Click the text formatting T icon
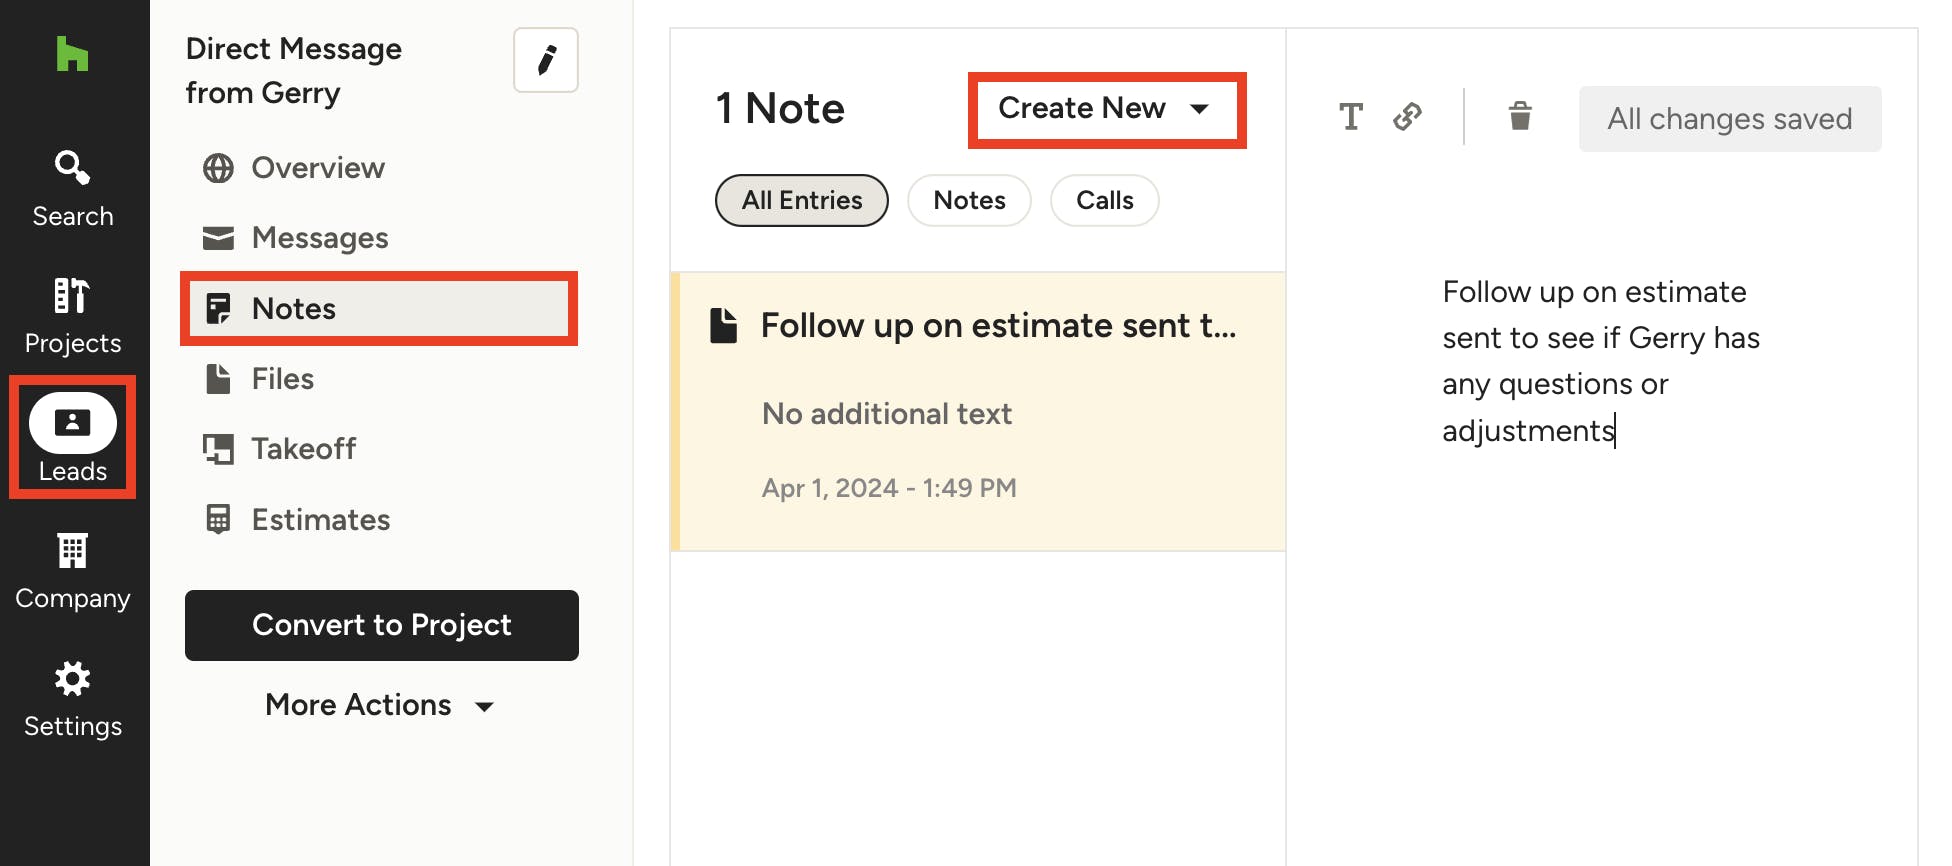Image resolution: width=1952 pixels, height=866 pixels. click(1350, 117)
